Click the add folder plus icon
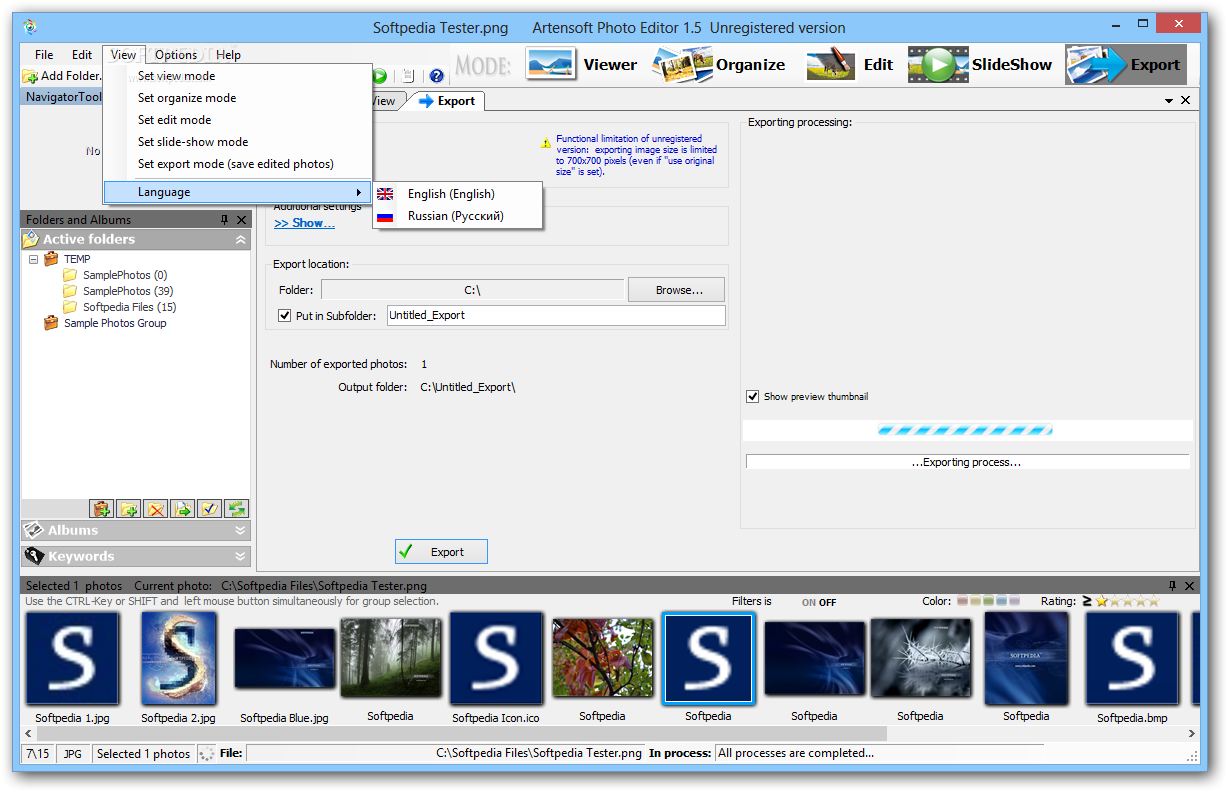 pos(128,509)
